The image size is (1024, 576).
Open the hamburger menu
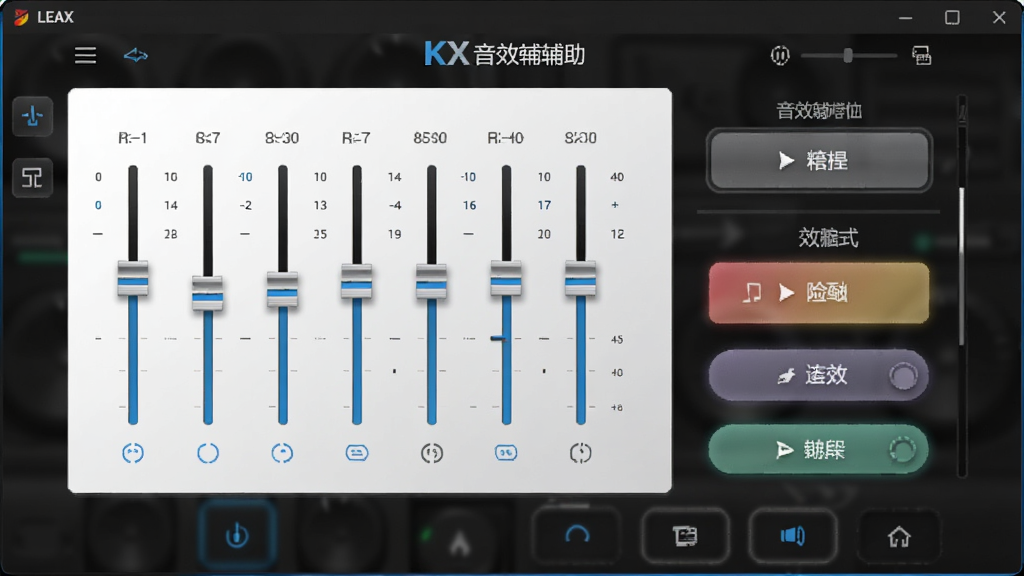coord(86,55)
